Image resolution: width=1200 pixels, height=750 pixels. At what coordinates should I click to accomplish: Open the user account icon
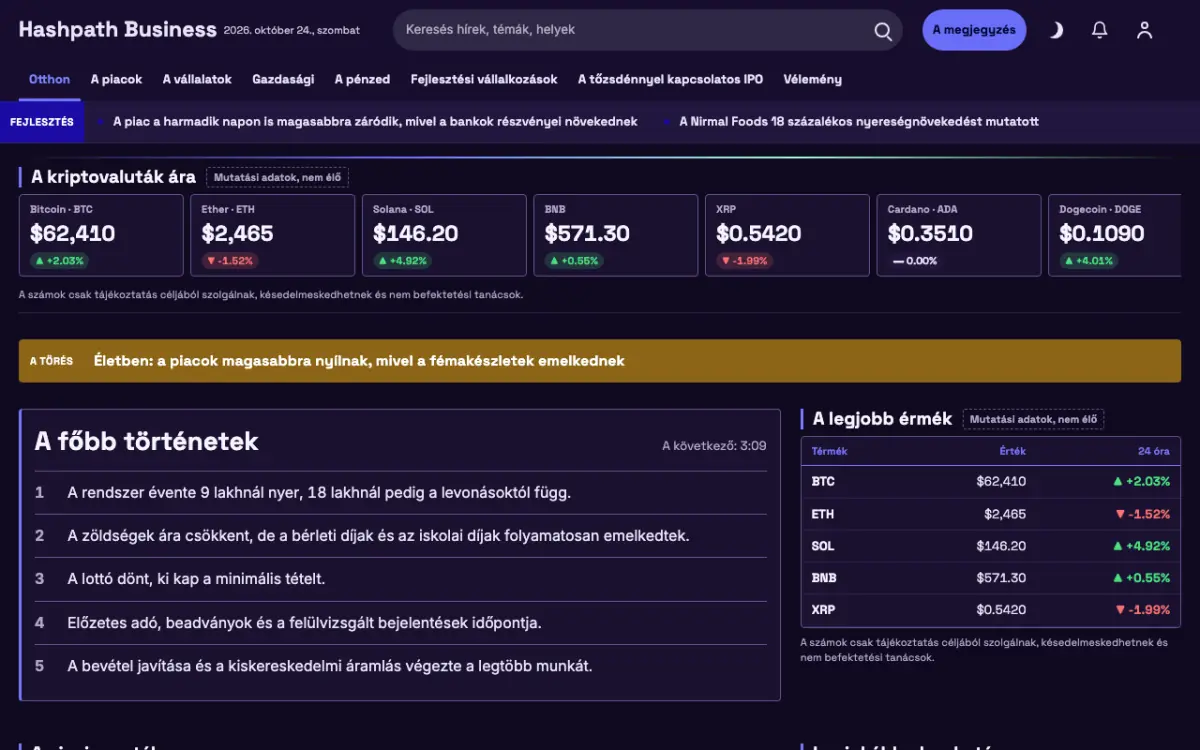click(1145, 30)
